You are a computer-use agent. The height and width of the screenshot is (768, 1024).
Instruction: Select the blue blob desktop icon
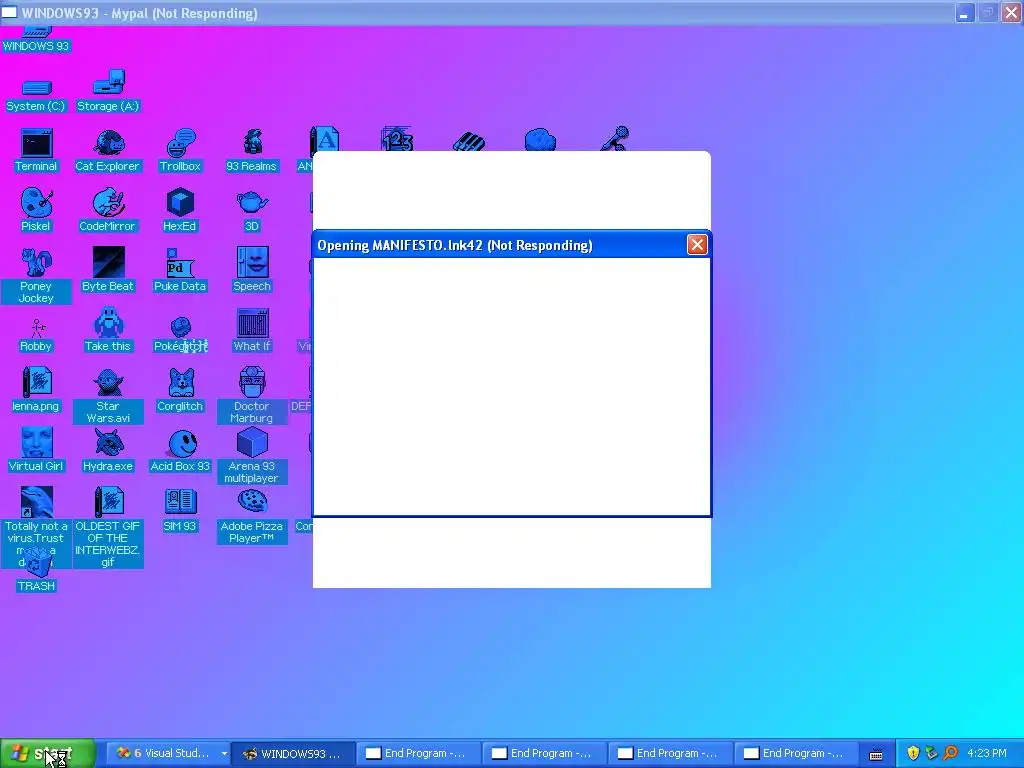[x=540, y=140]
